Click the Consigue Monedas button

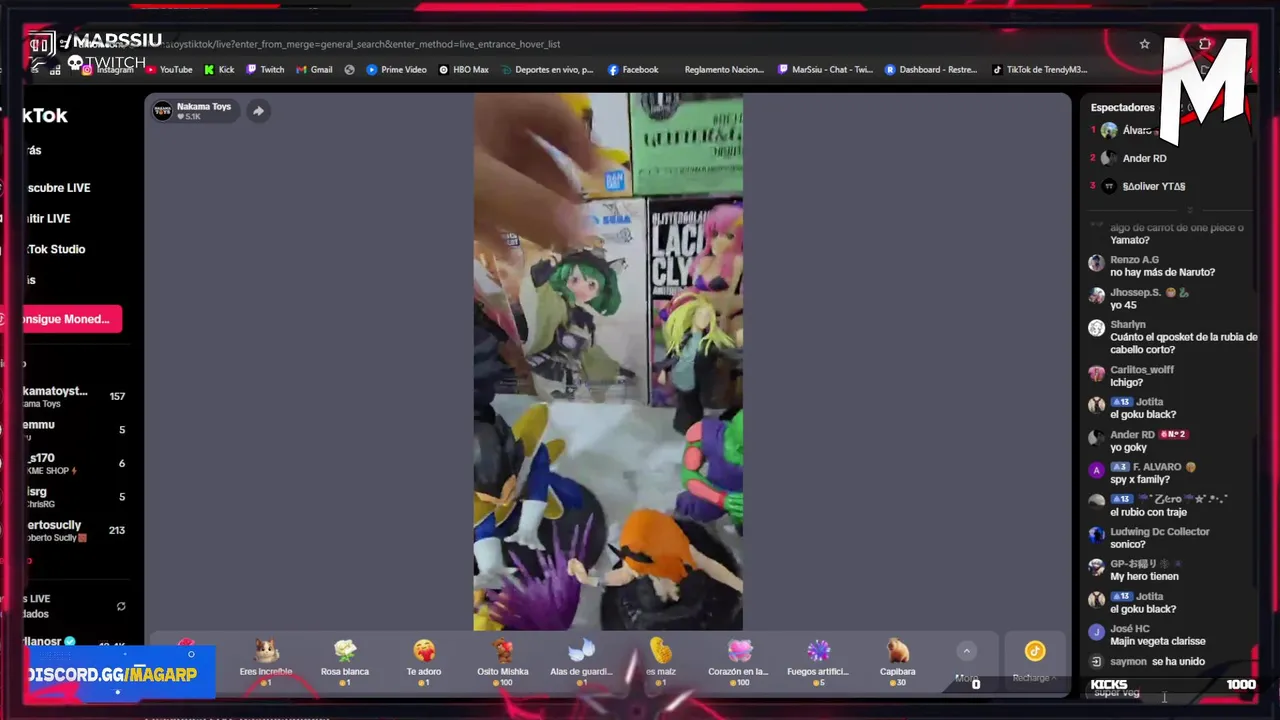pyautogui.click(x=72, y=319)
